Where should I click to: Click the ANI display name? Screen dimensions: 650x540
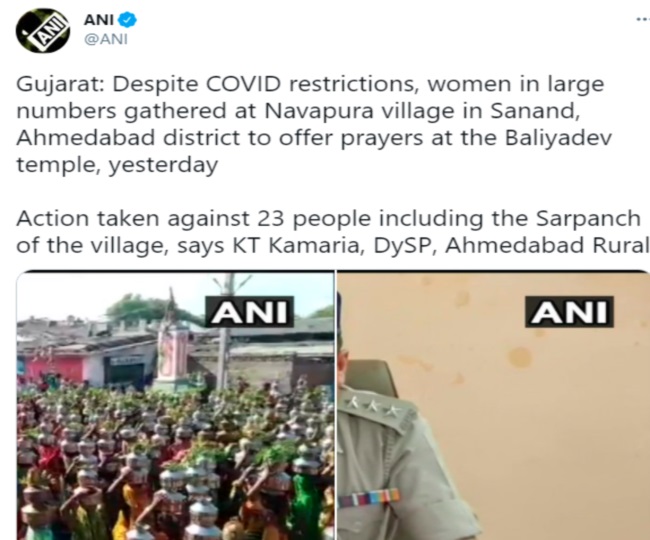click(x=99, y=19)
